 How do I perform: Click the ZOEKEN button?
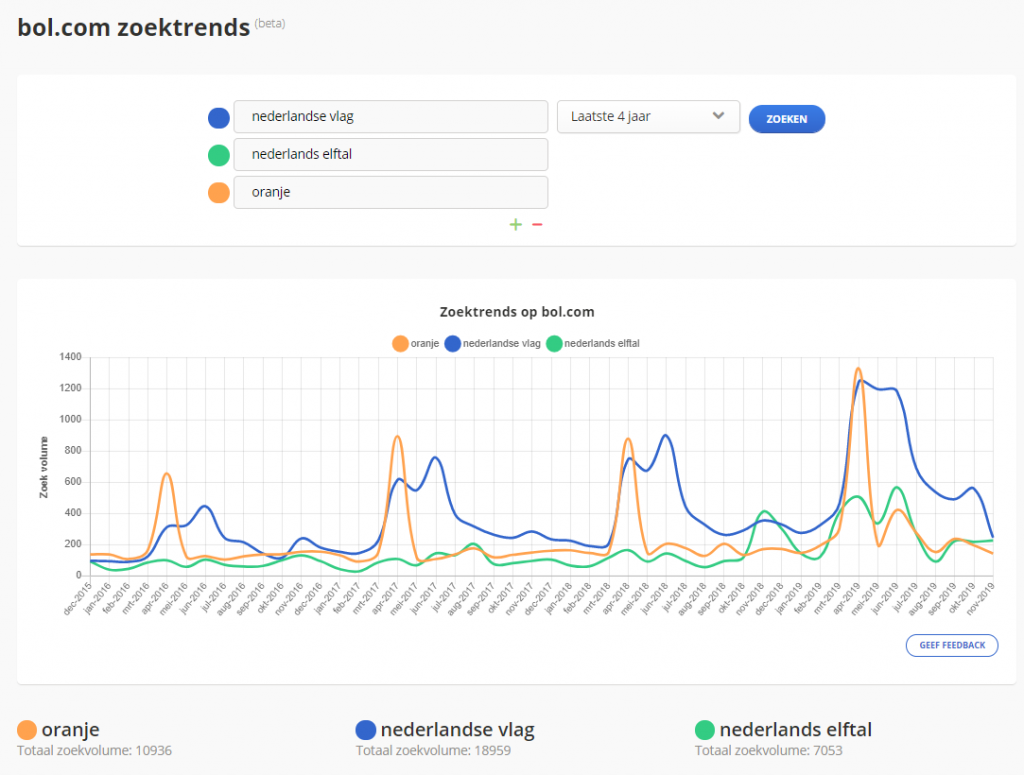point(787,119)
